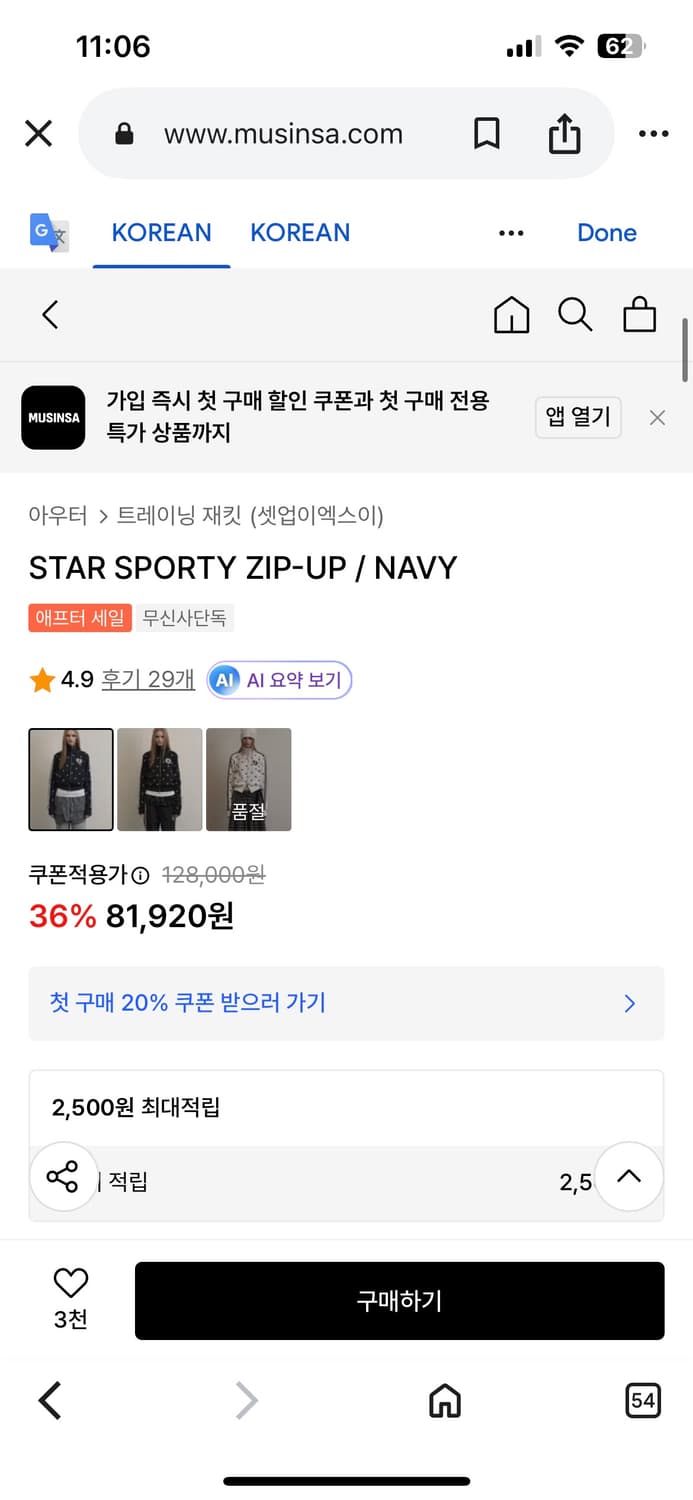Dismiss the MUSINSA app banner with the X
The height and width of the screenshot is (1500, 693).
[x=657, y=417]
